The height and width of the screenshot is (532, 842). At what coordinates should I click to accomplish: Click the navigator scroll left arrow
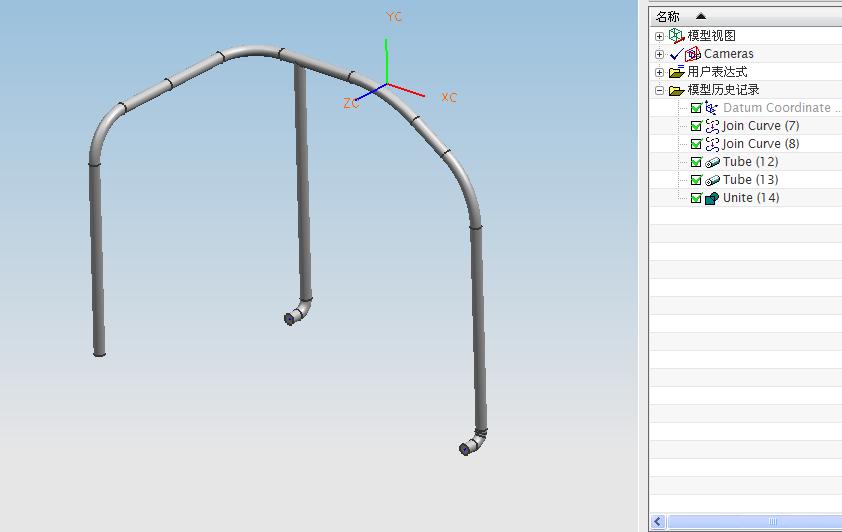coord(658,521)
